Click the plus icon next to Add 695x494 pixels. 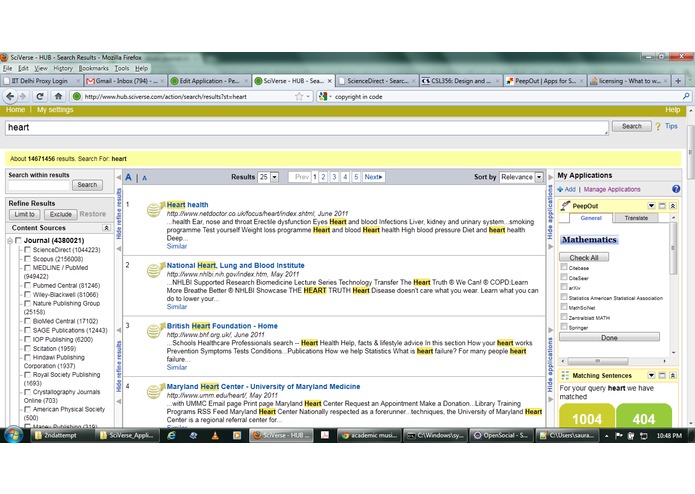560,189
